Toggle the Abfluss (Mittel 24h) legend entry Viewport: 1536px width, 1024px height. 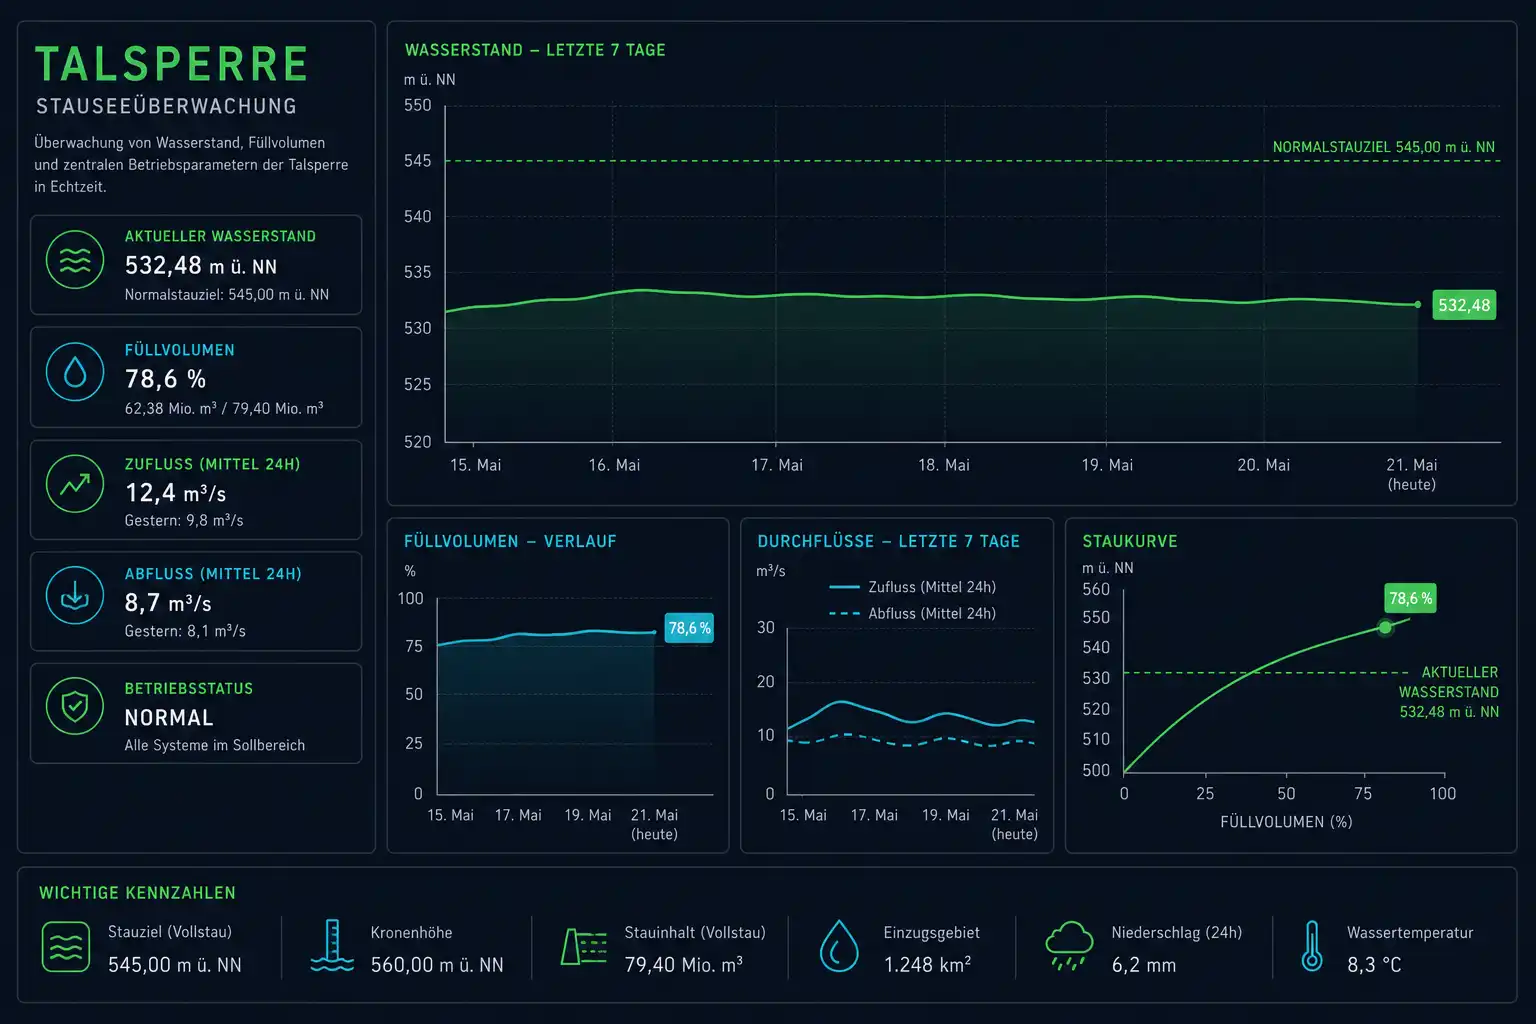point(913,613)
